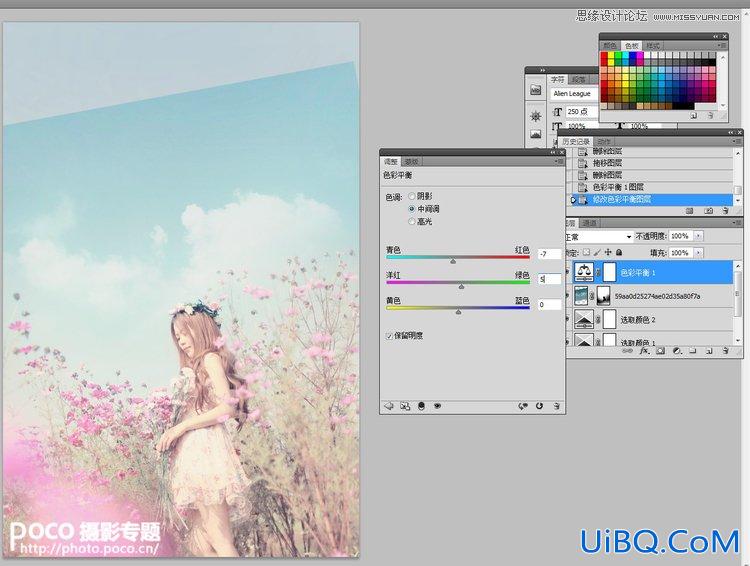
Task: Switch to the 动作 (Actions) tab
Action: coord(604,142)
